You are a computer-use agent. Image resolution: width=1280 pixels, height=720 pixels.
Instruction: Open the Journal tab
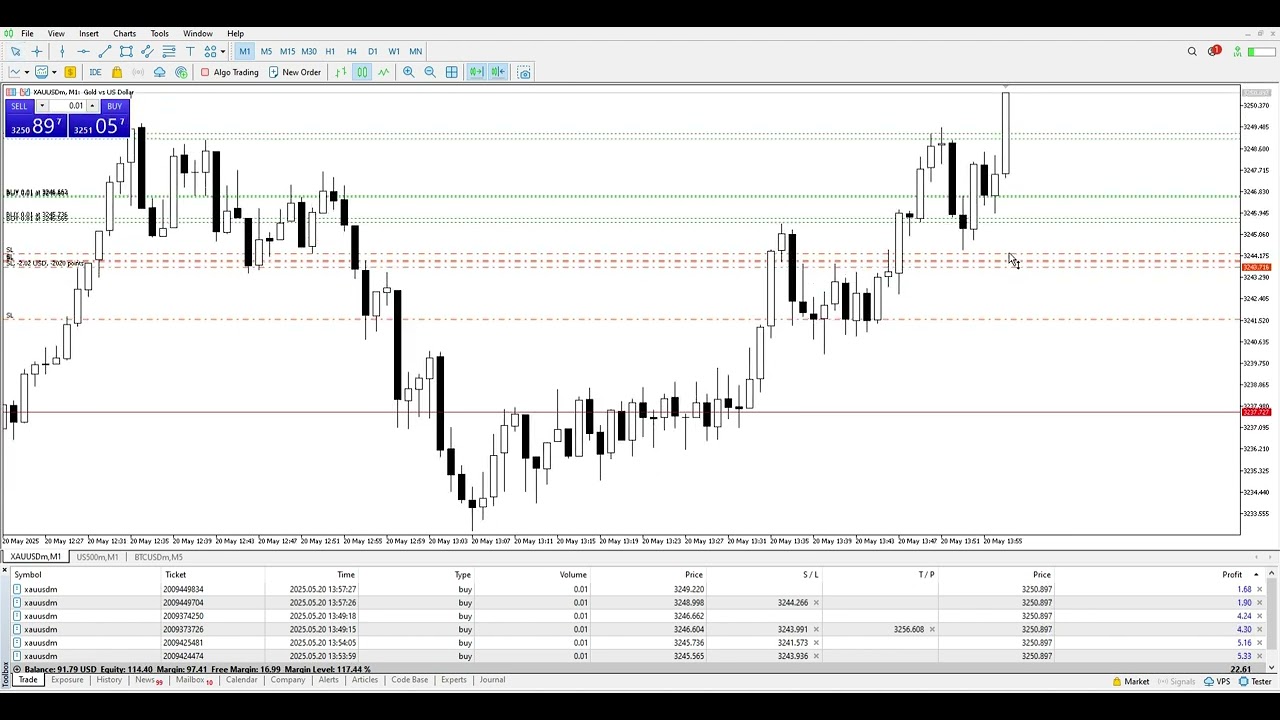[x=492, y=680]
